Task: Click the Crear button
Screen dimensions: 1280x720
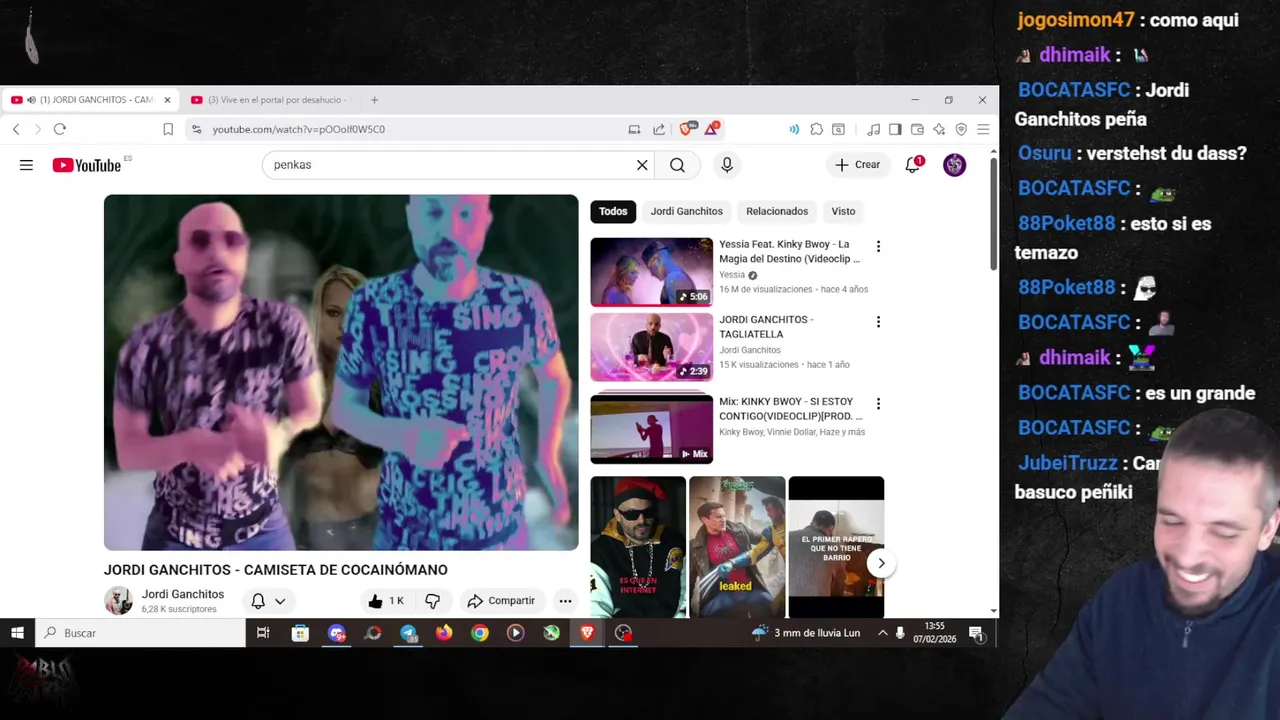Action: coord(858,165)
